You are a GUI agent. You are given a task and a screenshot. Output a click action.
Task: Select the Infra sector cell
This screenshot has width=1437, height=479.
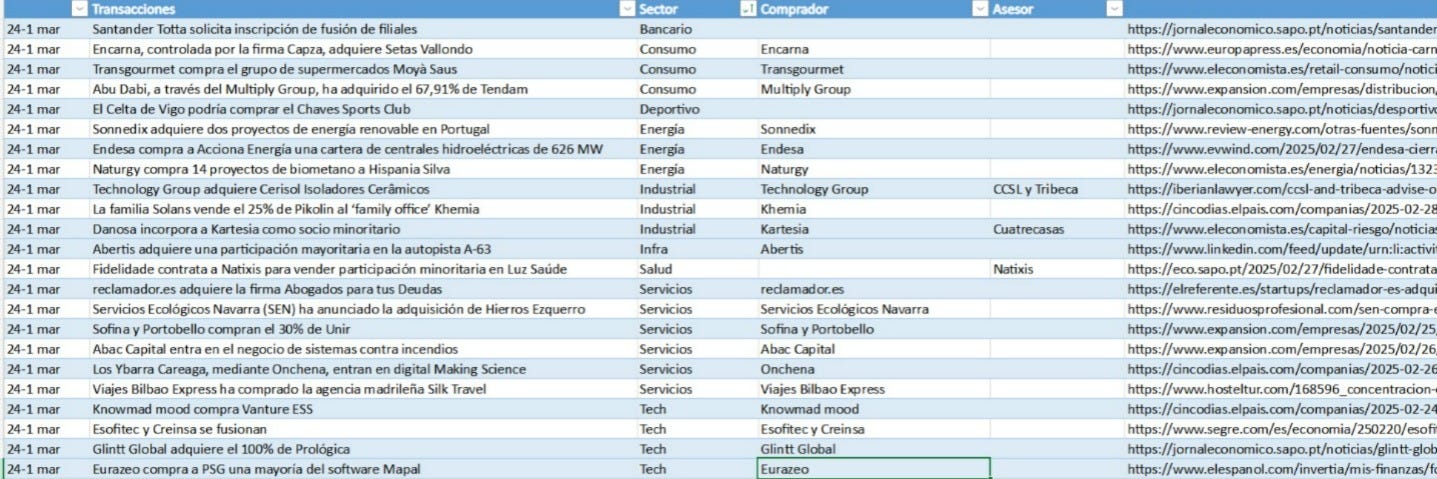tap(696, 249)
